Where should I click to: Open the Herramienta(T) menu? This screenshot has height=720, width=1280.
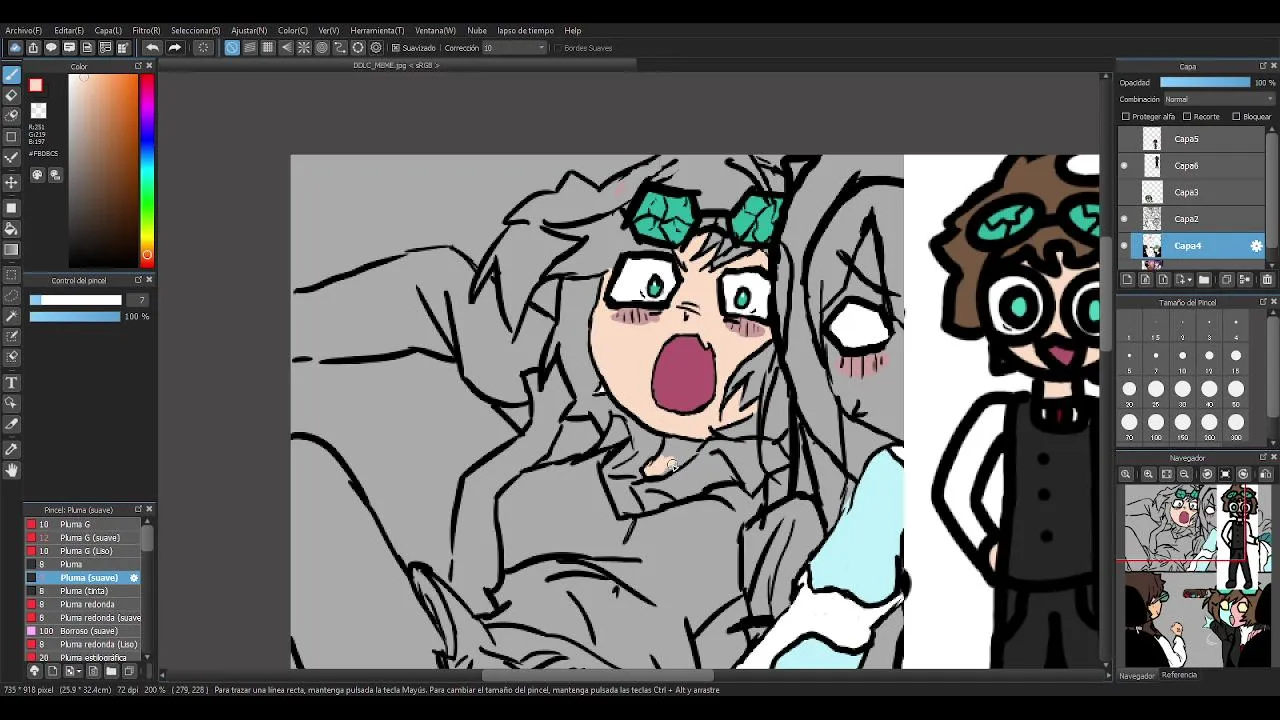point(377,31)
